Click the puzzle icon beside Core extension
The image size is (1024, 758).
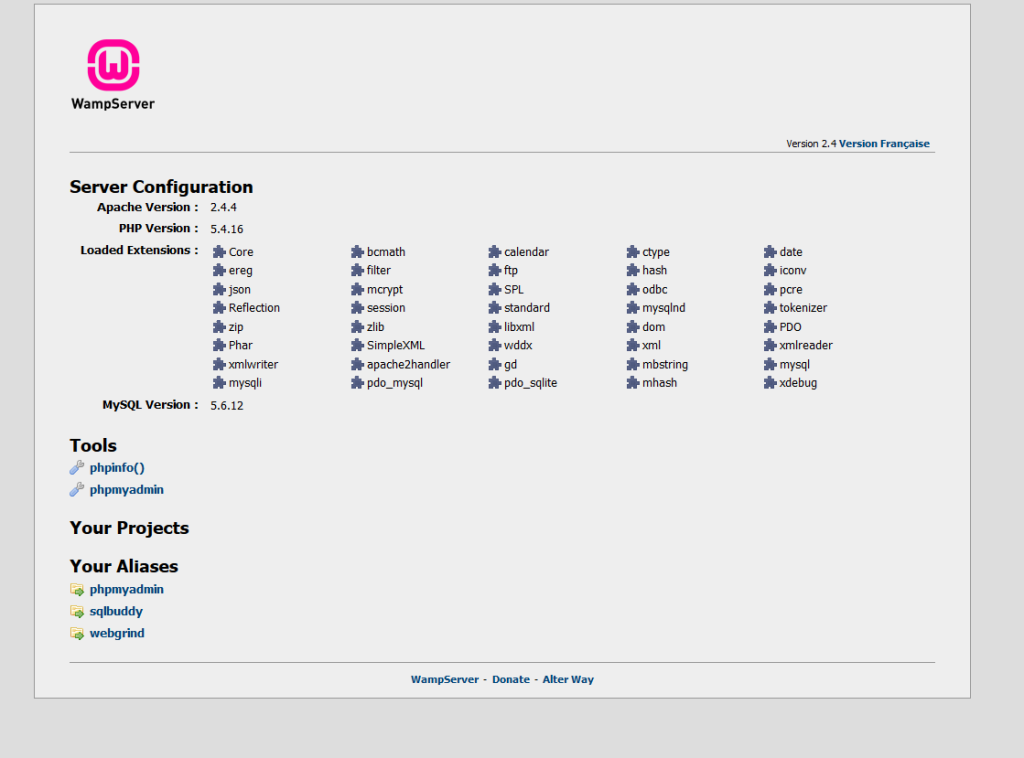coord(219,252)
